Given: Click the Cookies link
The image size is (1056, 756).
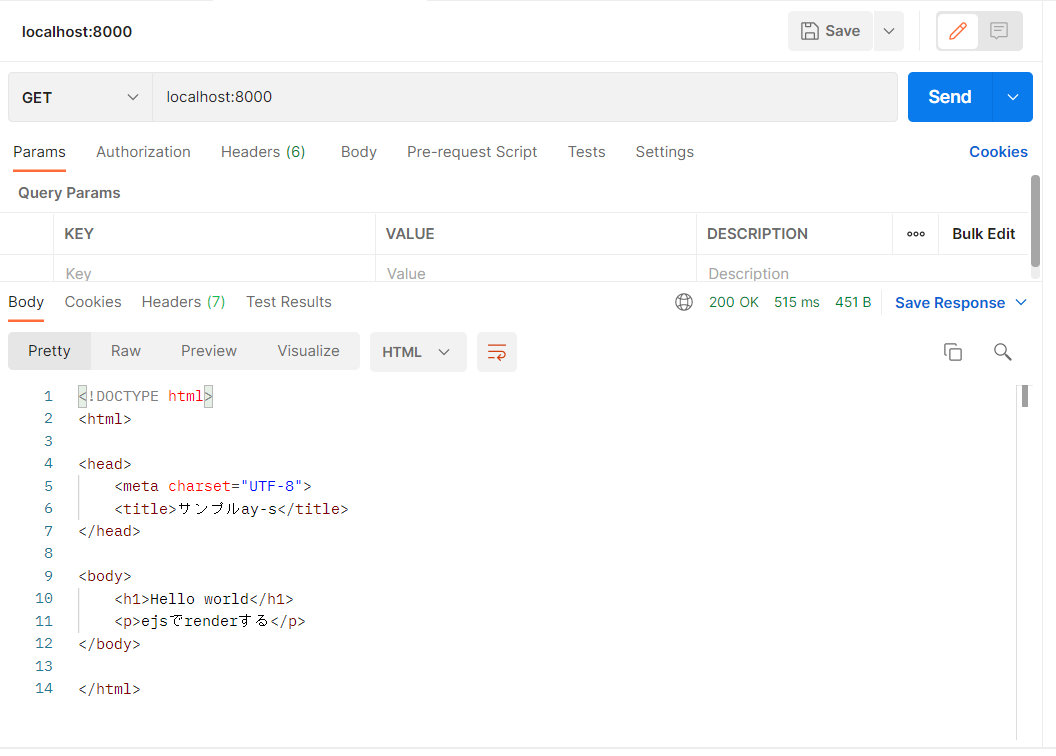Looking at the screenshot, I should [x=998, y=152].
